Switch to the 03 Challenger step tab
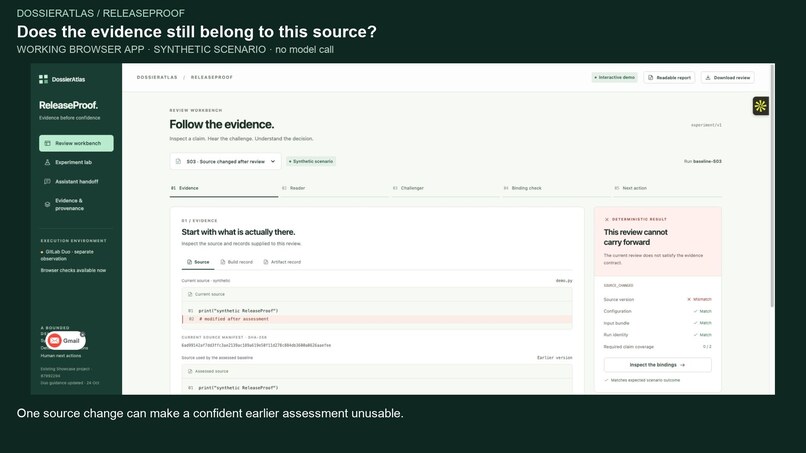This screenshot has height=453, width=806. coord(445,189)
